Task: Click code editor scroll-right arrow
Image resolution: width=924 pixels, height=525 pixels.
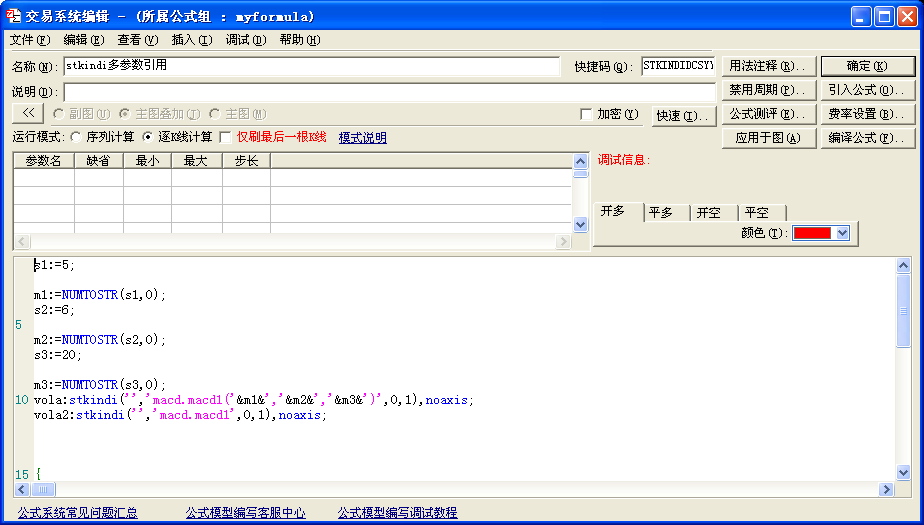Action: coord(885,489)
